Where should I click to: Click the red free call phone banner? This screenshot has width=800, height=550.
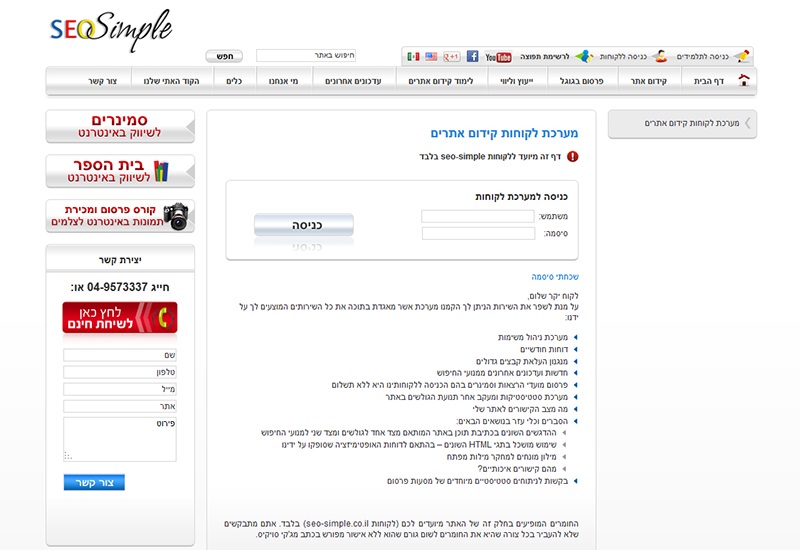120,318
